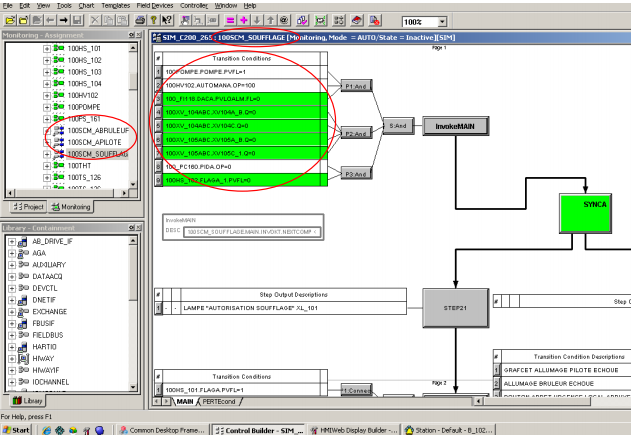
Task: Click the AB_DRIVE_IF library icon
Action: point(23,241)
